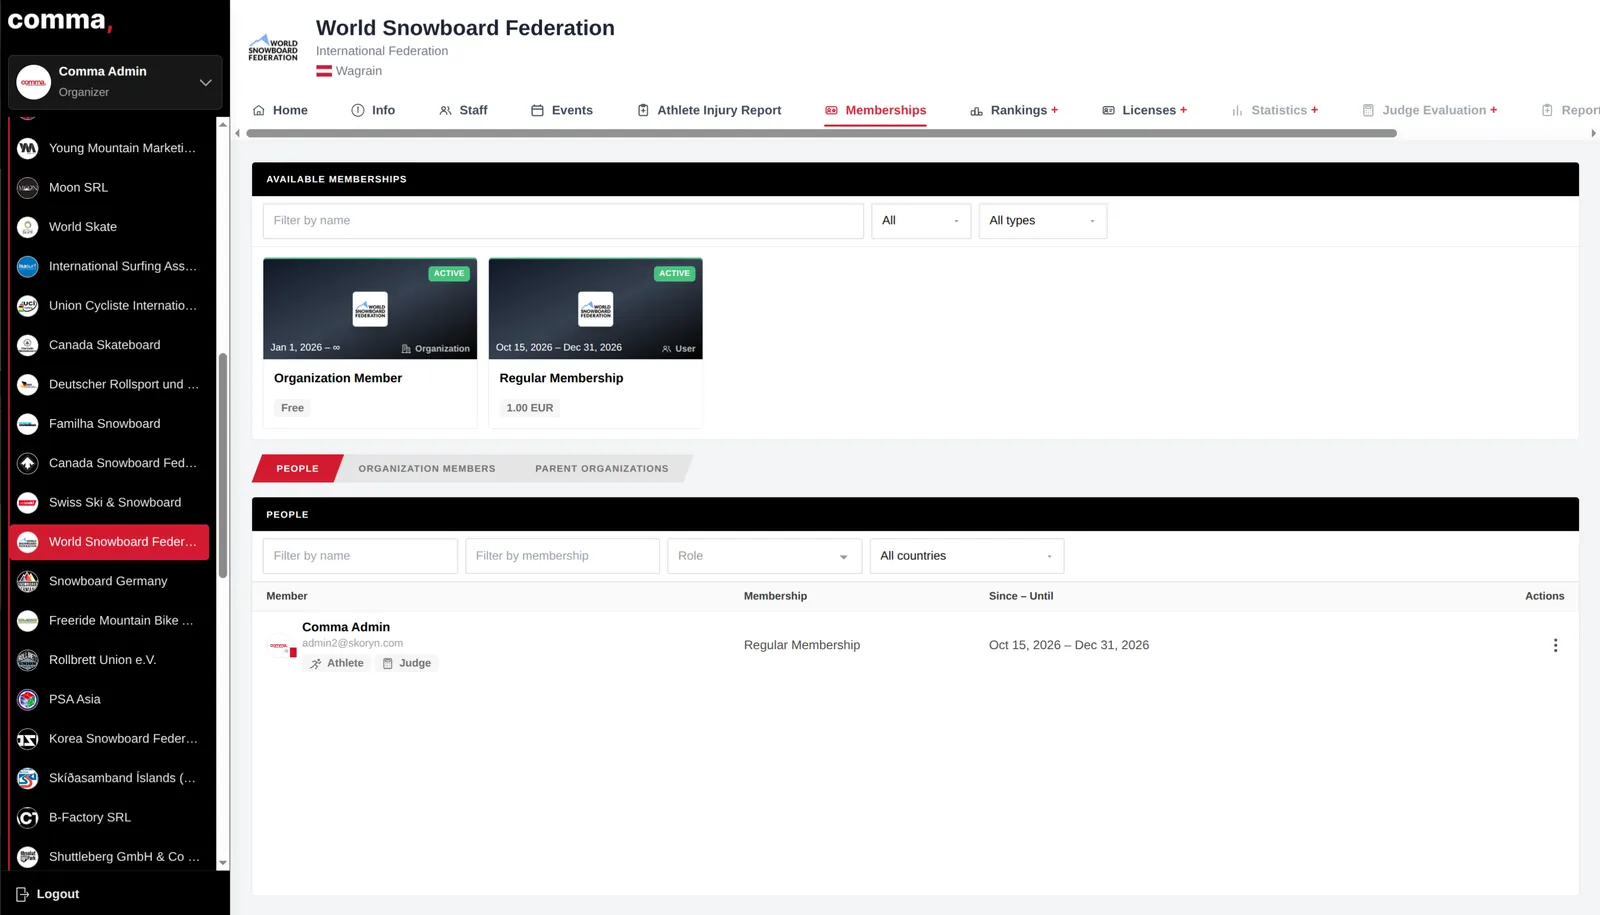The image size is (1600, 915).
Task: Click the Logout link
Action: 58,894
